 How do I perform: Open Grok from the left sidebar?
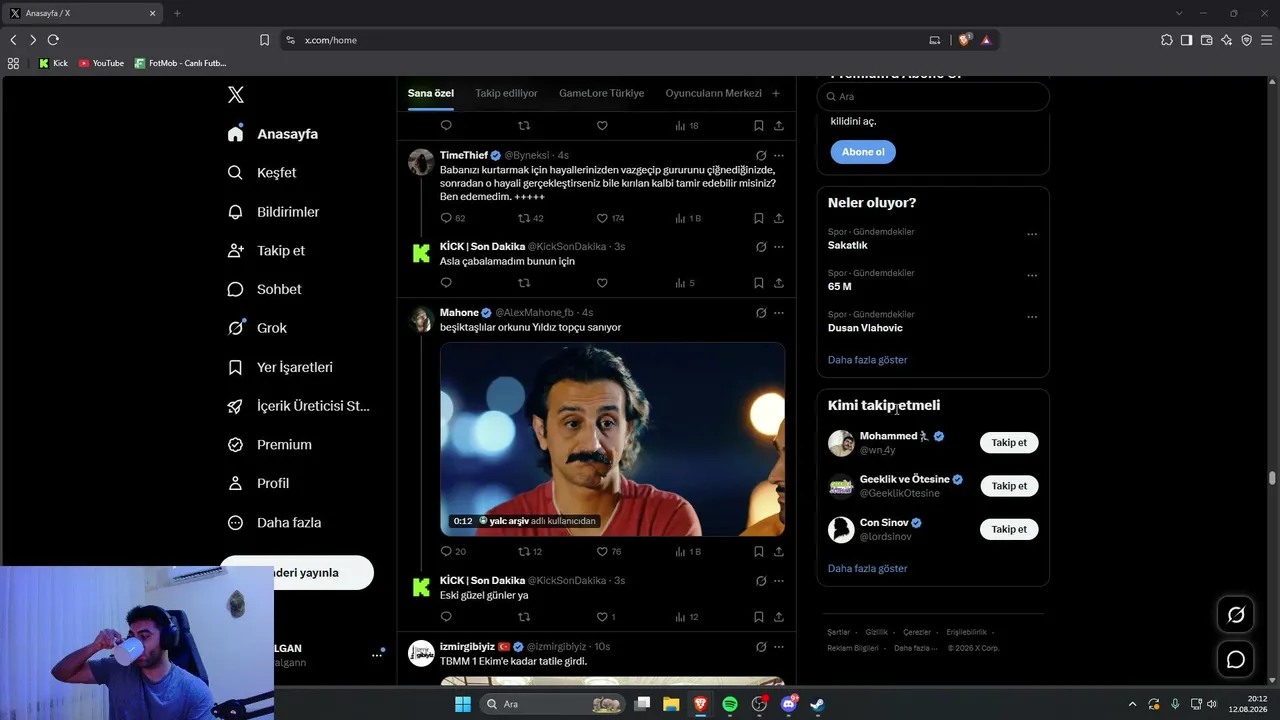[x=257, y=328]
